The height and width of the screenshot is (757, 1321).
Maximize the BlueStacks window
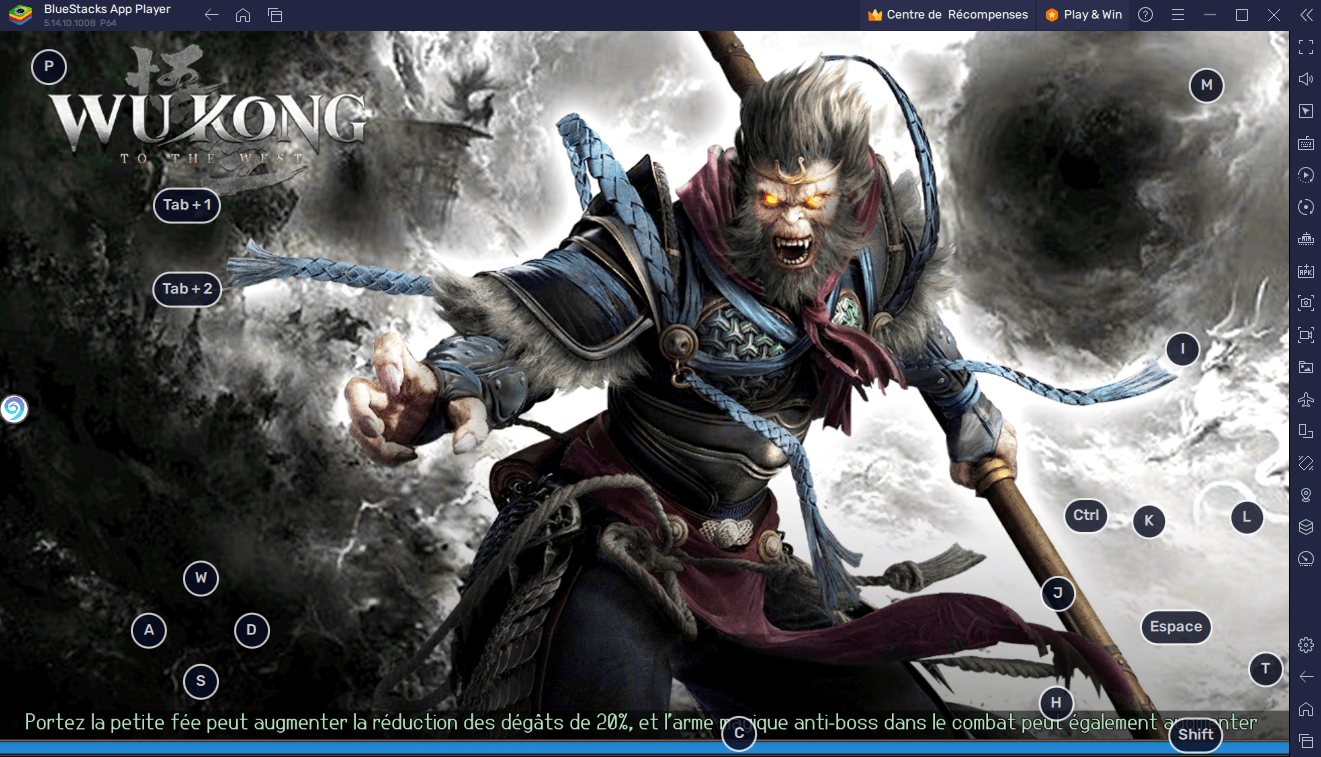(1242, 15)
